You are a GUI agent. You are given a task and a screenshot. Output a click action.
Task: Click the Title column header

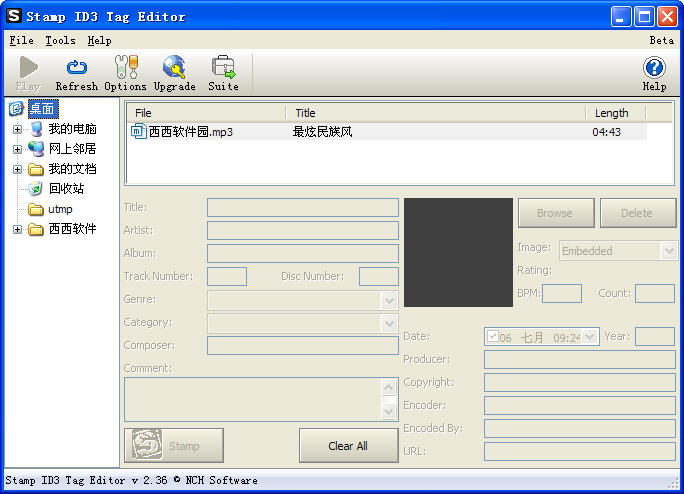coord(436,113)
